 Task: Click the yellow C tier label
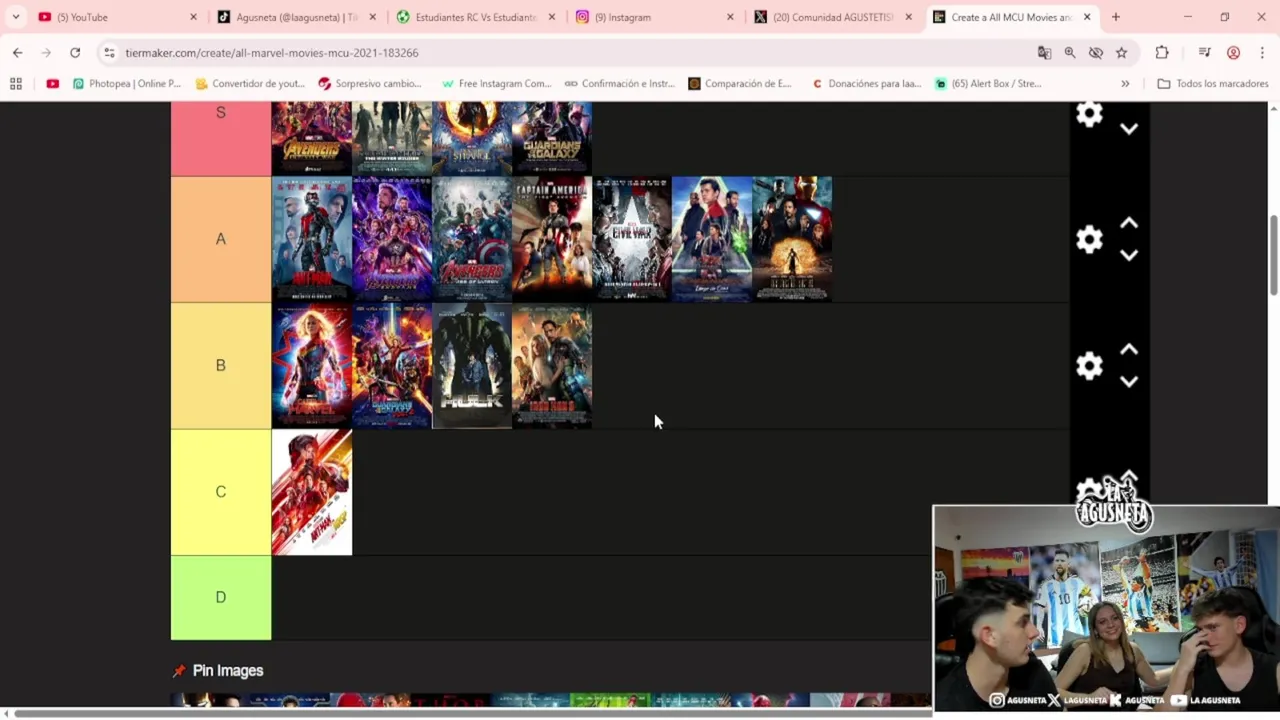pyautogui.click(x=221, y=492)
